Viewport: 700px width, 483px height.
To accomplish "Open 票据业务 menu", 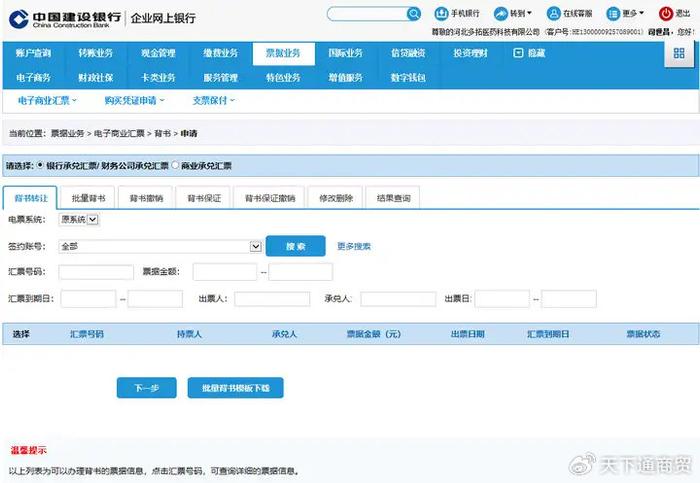I will click(283, 53).
